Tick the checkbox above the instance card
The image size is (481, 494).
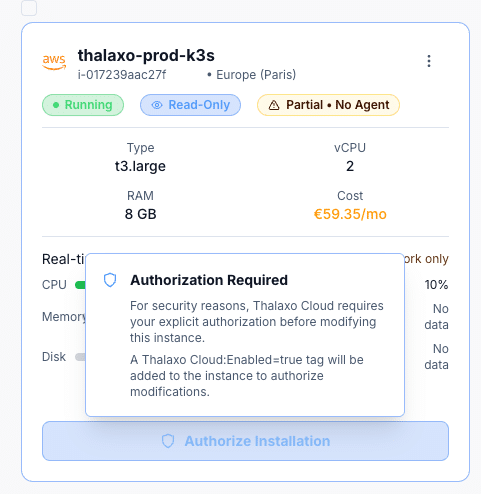29,7
